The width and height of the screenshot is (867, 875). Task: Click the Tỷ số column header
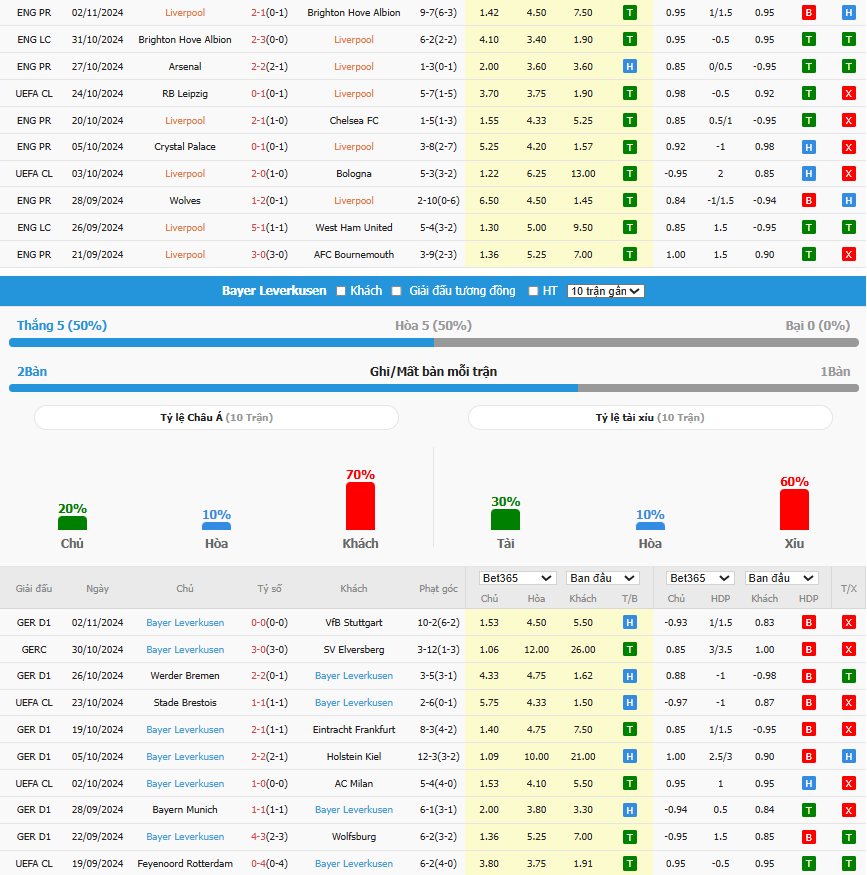[269, 588]
